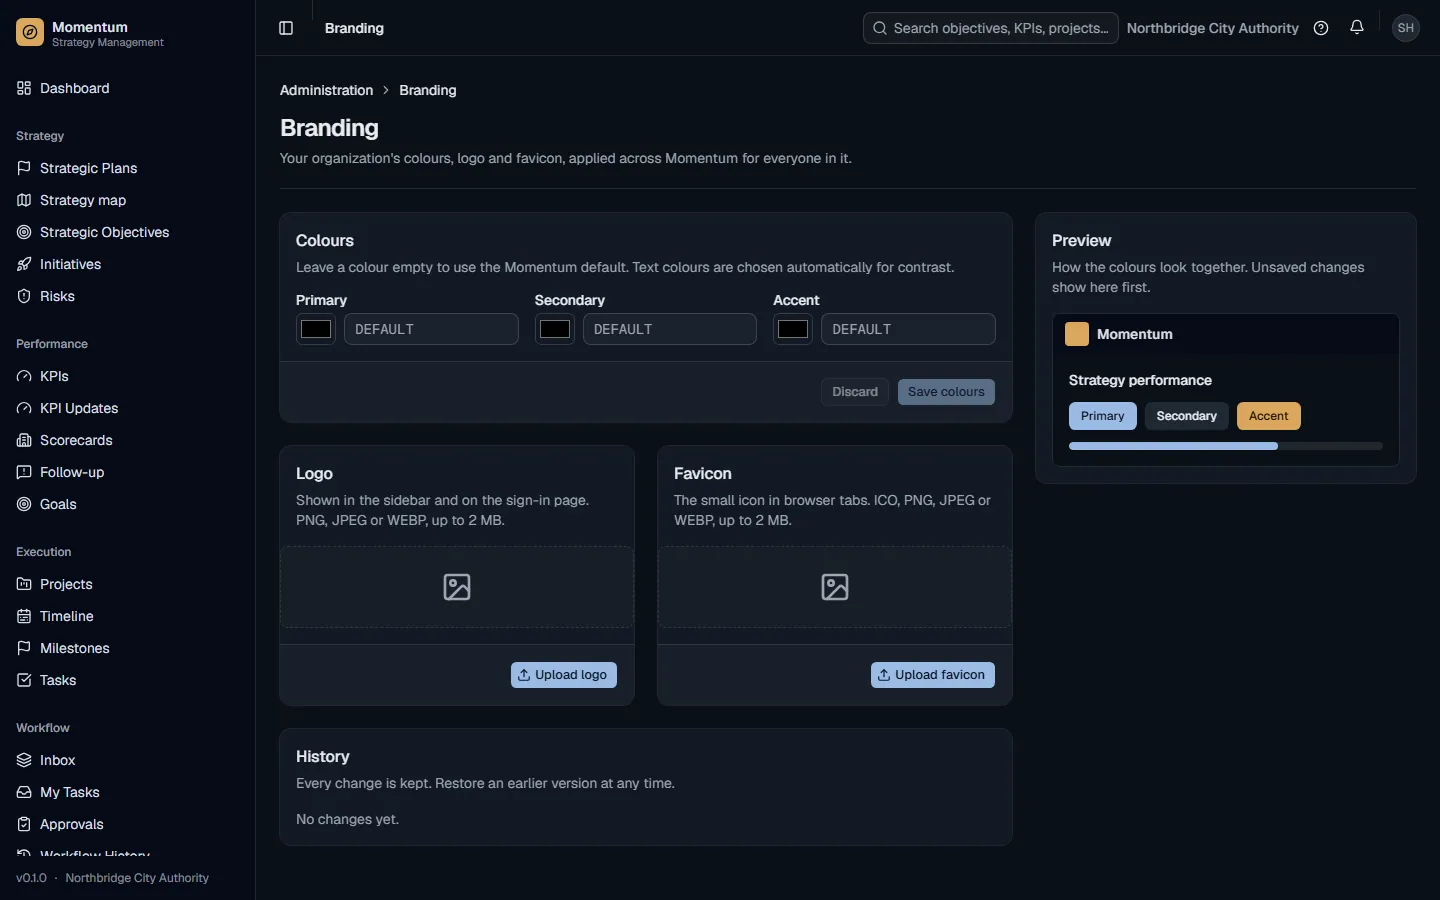Click the Accent preview chip
The width and height of the screenshot is (1440, 900).
point(1269,416)
